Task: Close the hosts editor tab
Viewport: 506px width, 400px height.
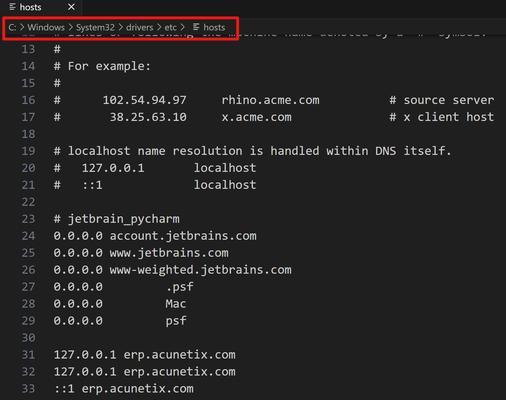Action: (x=71, y=7)
